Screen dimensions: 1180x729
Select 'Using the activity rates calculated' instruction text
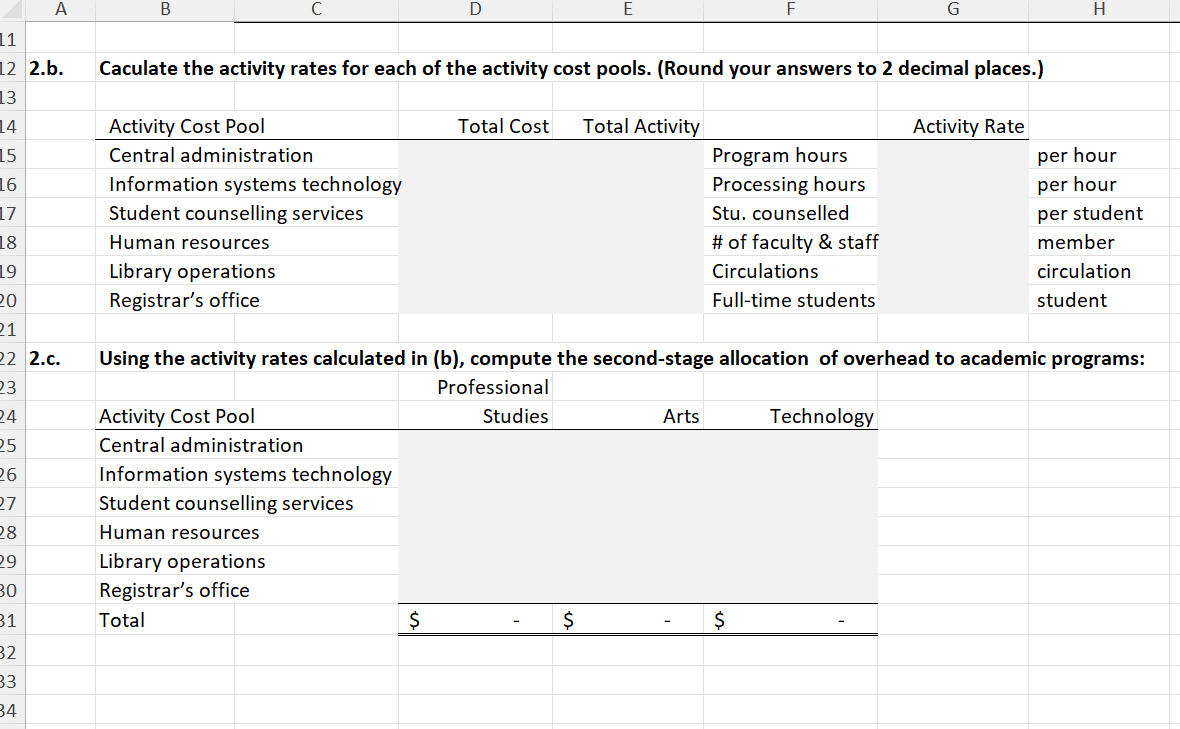point(622,358)
